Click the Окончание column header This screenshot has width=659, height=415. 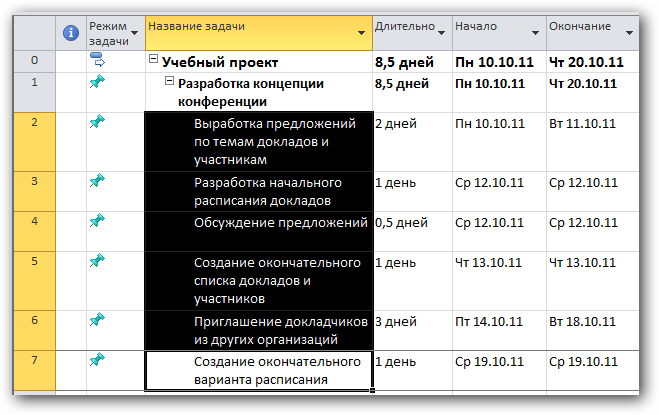coord(593,33)
